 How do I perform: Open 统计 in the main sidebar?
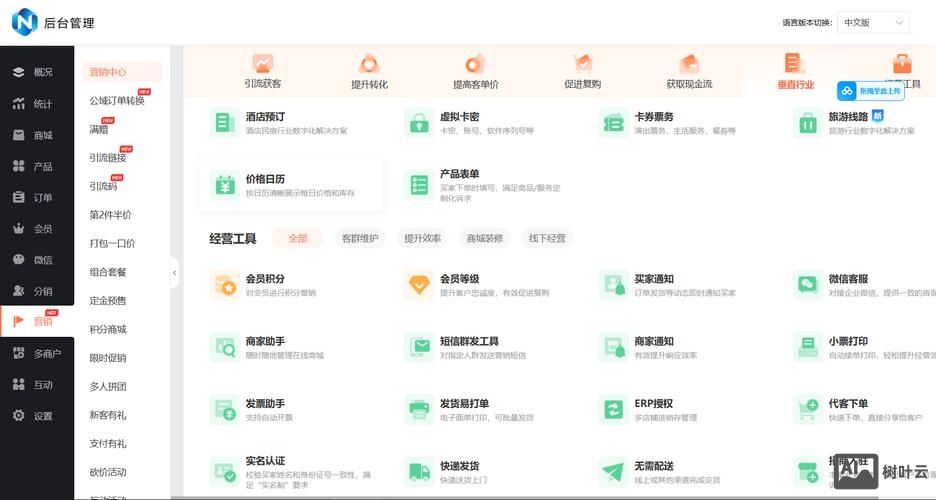tap(37, 104)
